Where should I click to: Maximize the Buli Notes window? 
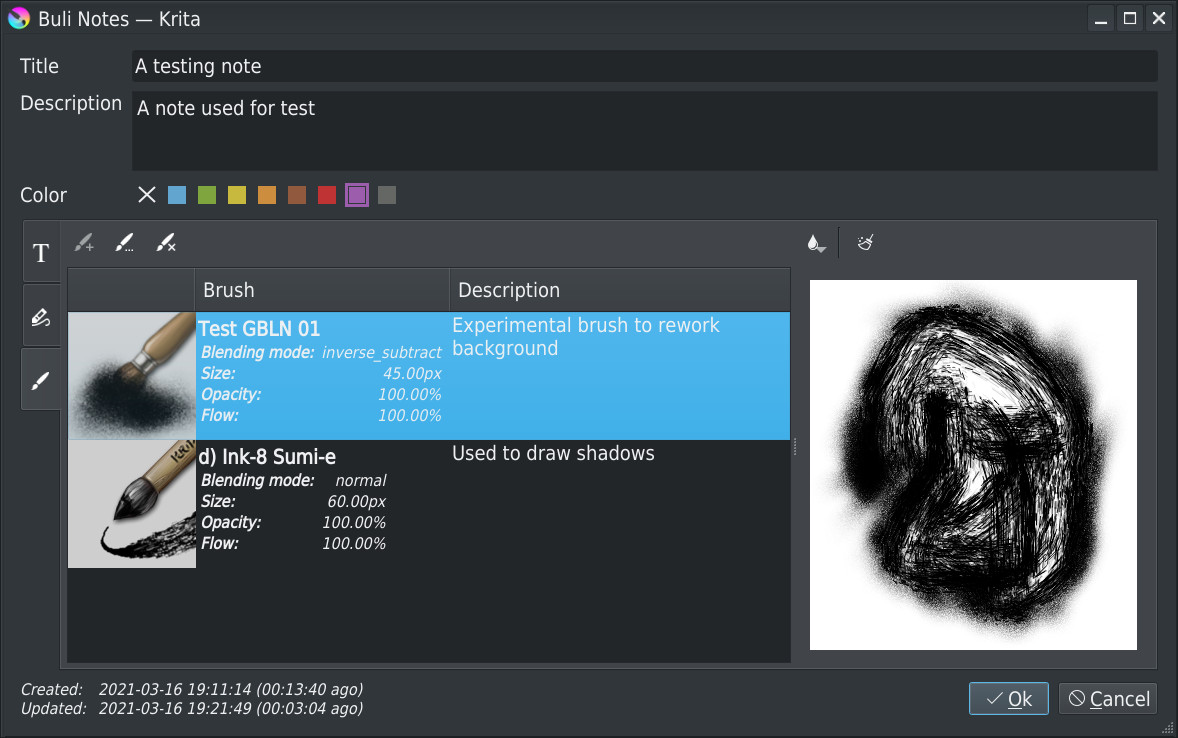tap(1129, 18)
